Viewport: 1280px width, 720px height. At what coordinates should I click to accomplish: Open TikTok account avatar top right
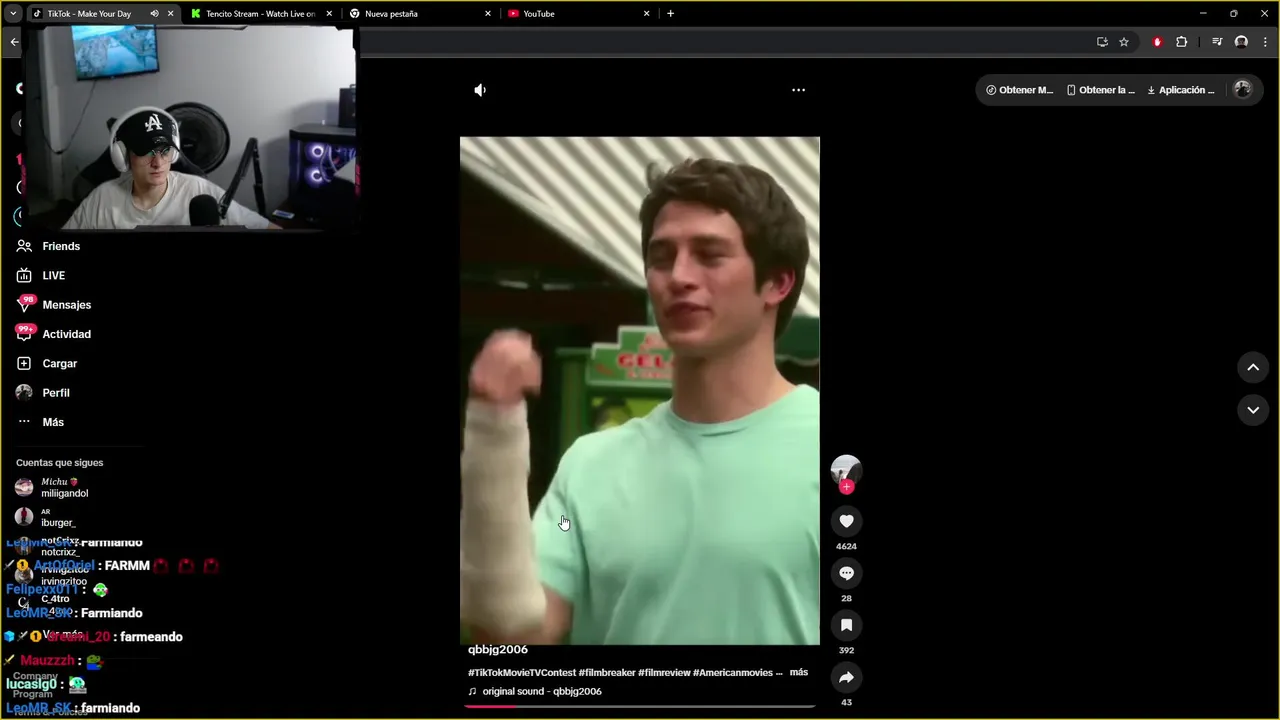[1243, 89]
